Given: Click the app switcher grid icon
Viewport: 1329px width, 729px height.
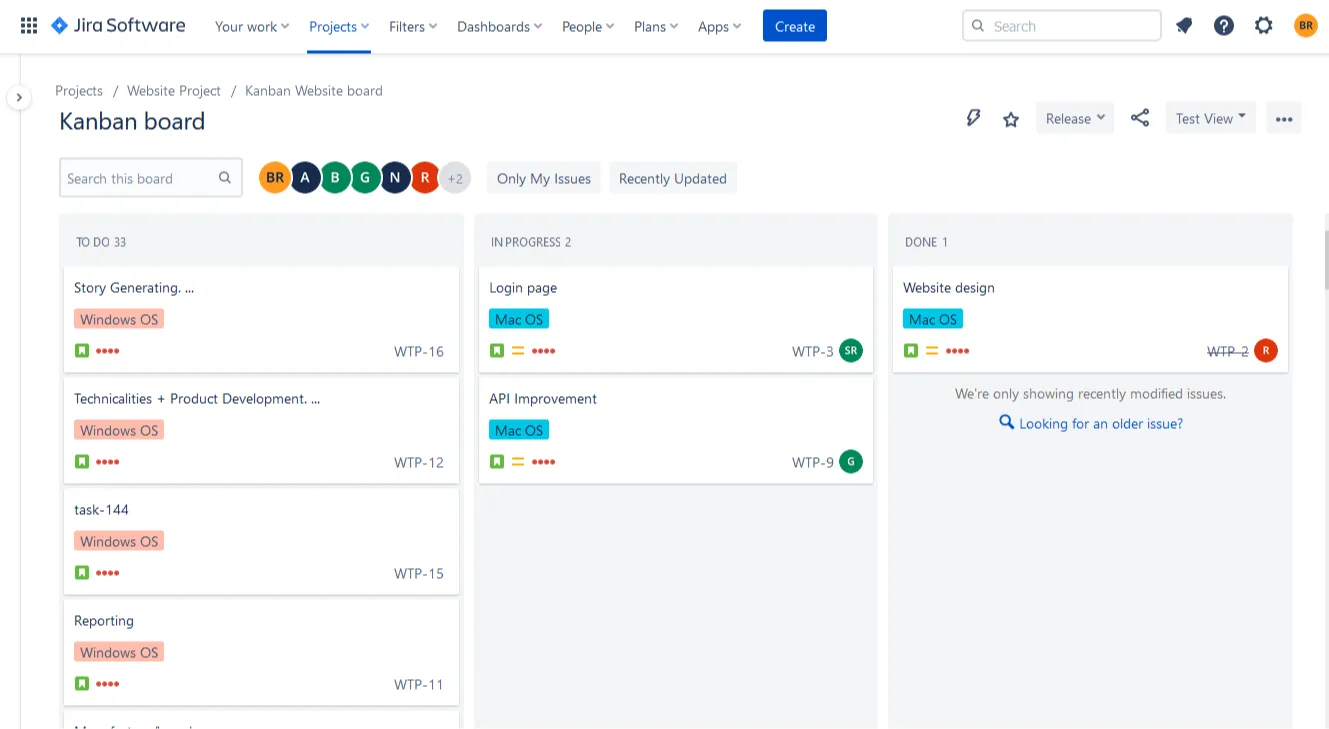Looking at the screenshot, I should tap(27, 25).
